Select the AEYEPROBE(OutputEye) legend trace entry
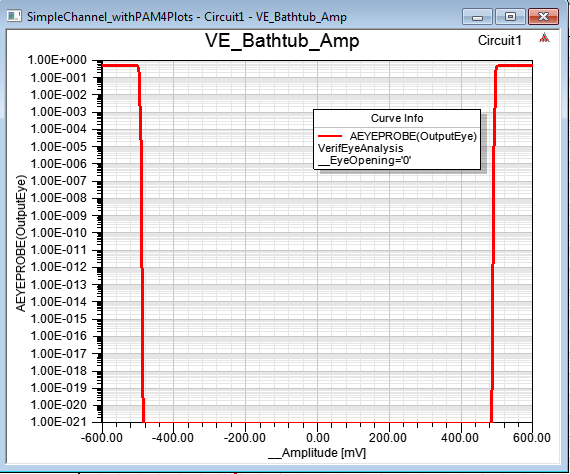Image resolution: width=570 pixels, height=474 pixels. [413, 136]
